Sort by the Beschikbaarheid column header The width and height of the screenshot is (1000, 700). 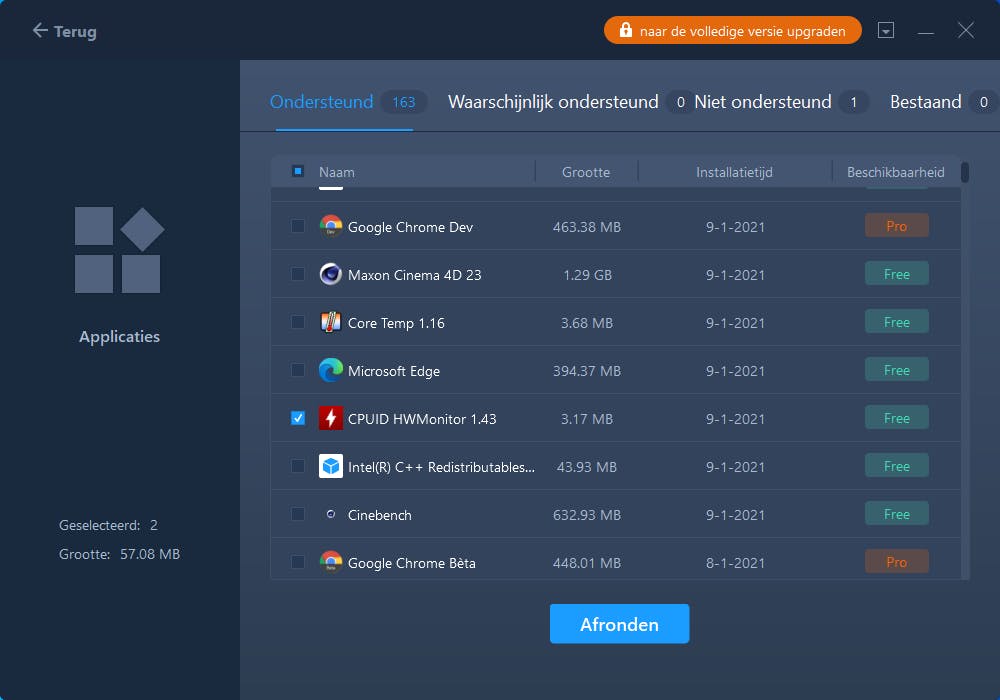pyautogui.click(x=895, y=172)
